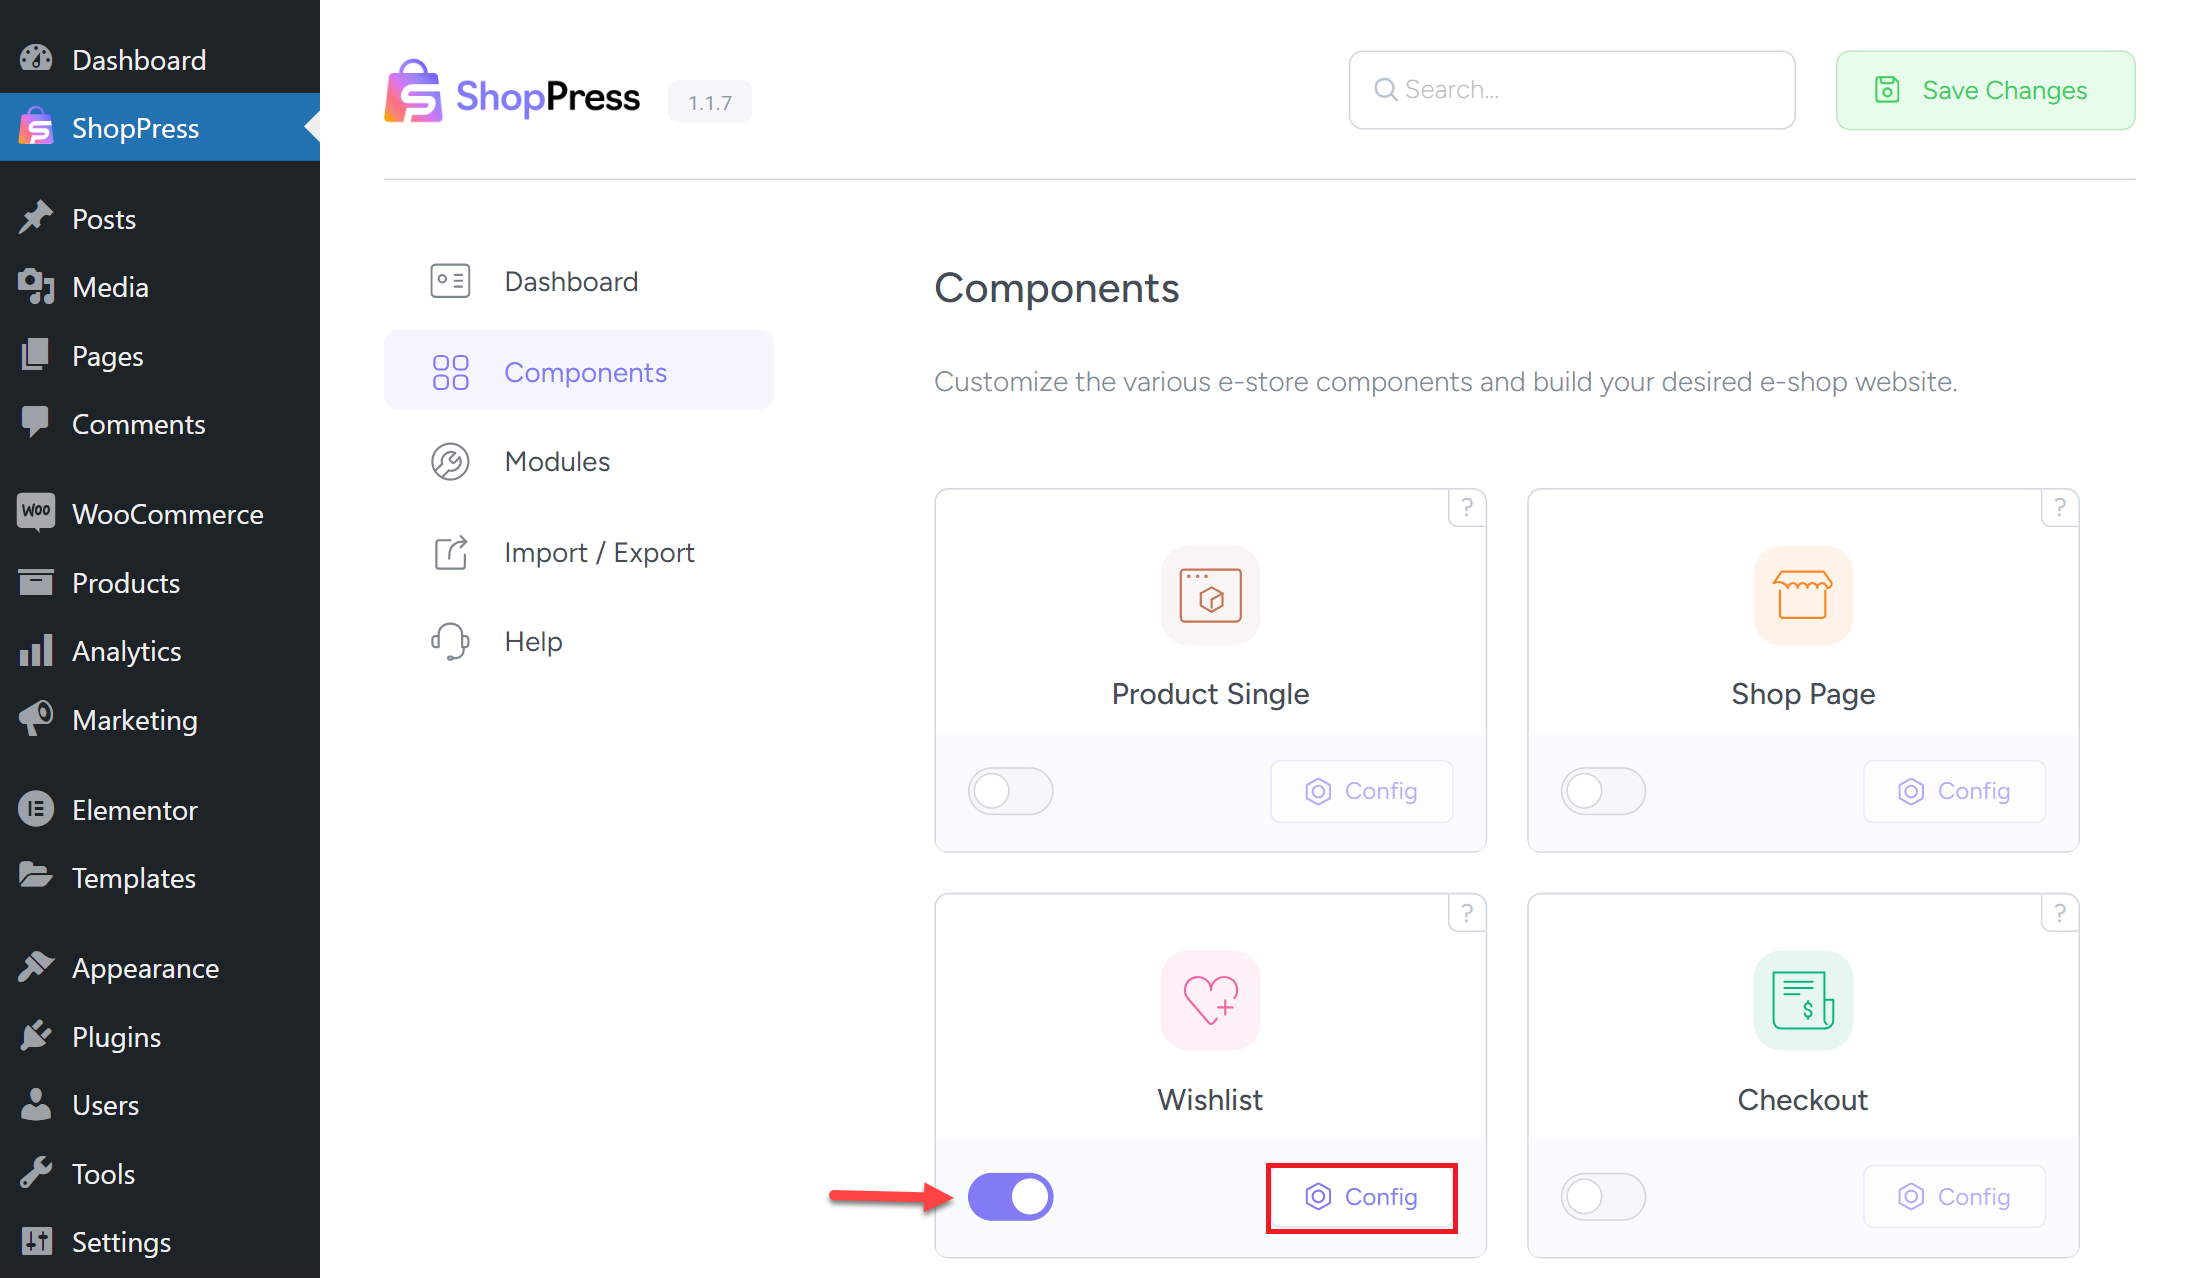The height and width of the screenshot is (1278, 2200).
Task: Open the Wishlist Config button
Action: (1361, 1196)
